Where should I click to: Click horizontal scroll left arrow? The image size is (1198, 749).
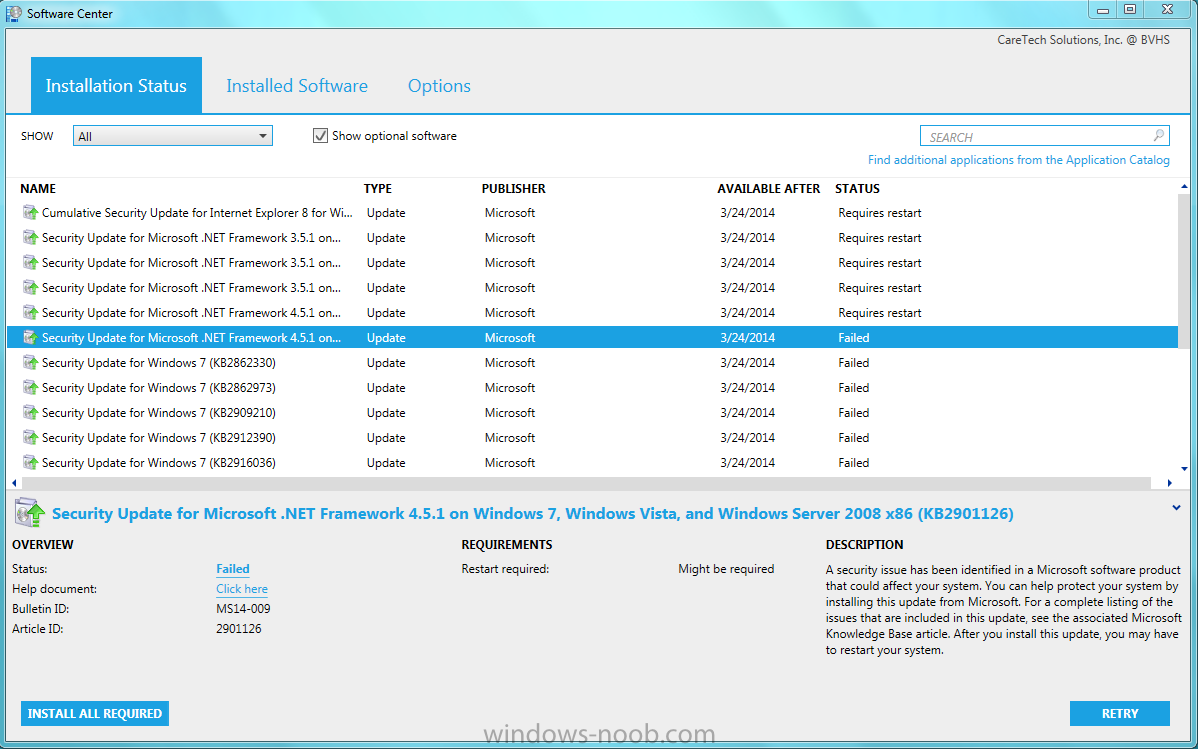click(x=15, y=483)
